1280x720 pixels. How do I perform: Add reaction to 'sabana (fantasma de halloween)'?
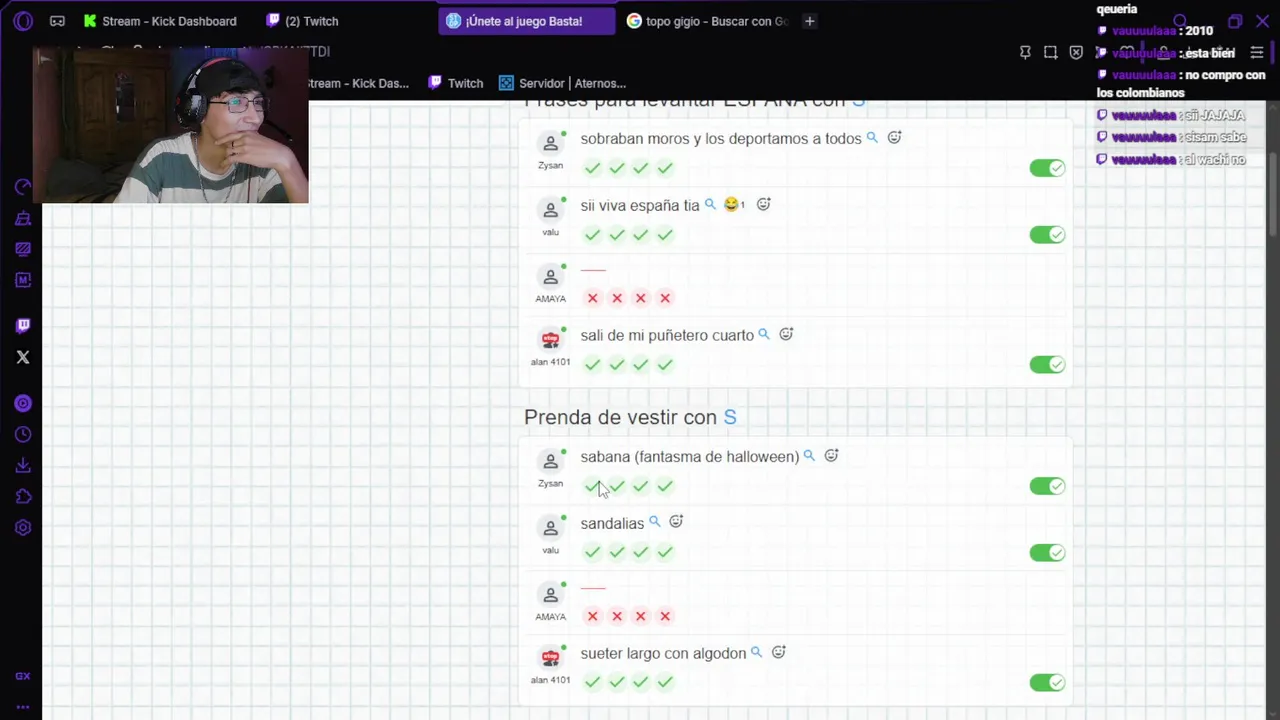coord(831,456)
